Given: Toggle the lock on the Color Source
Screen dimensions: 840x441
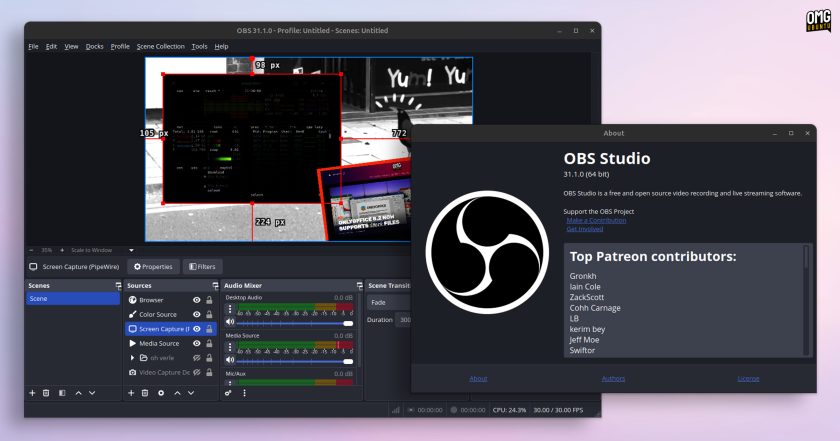Looking at the screenshot, I should [209, 315].
